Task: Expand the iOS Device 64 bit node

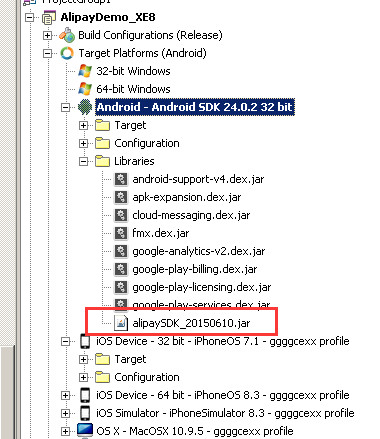Action: [65, 395]
